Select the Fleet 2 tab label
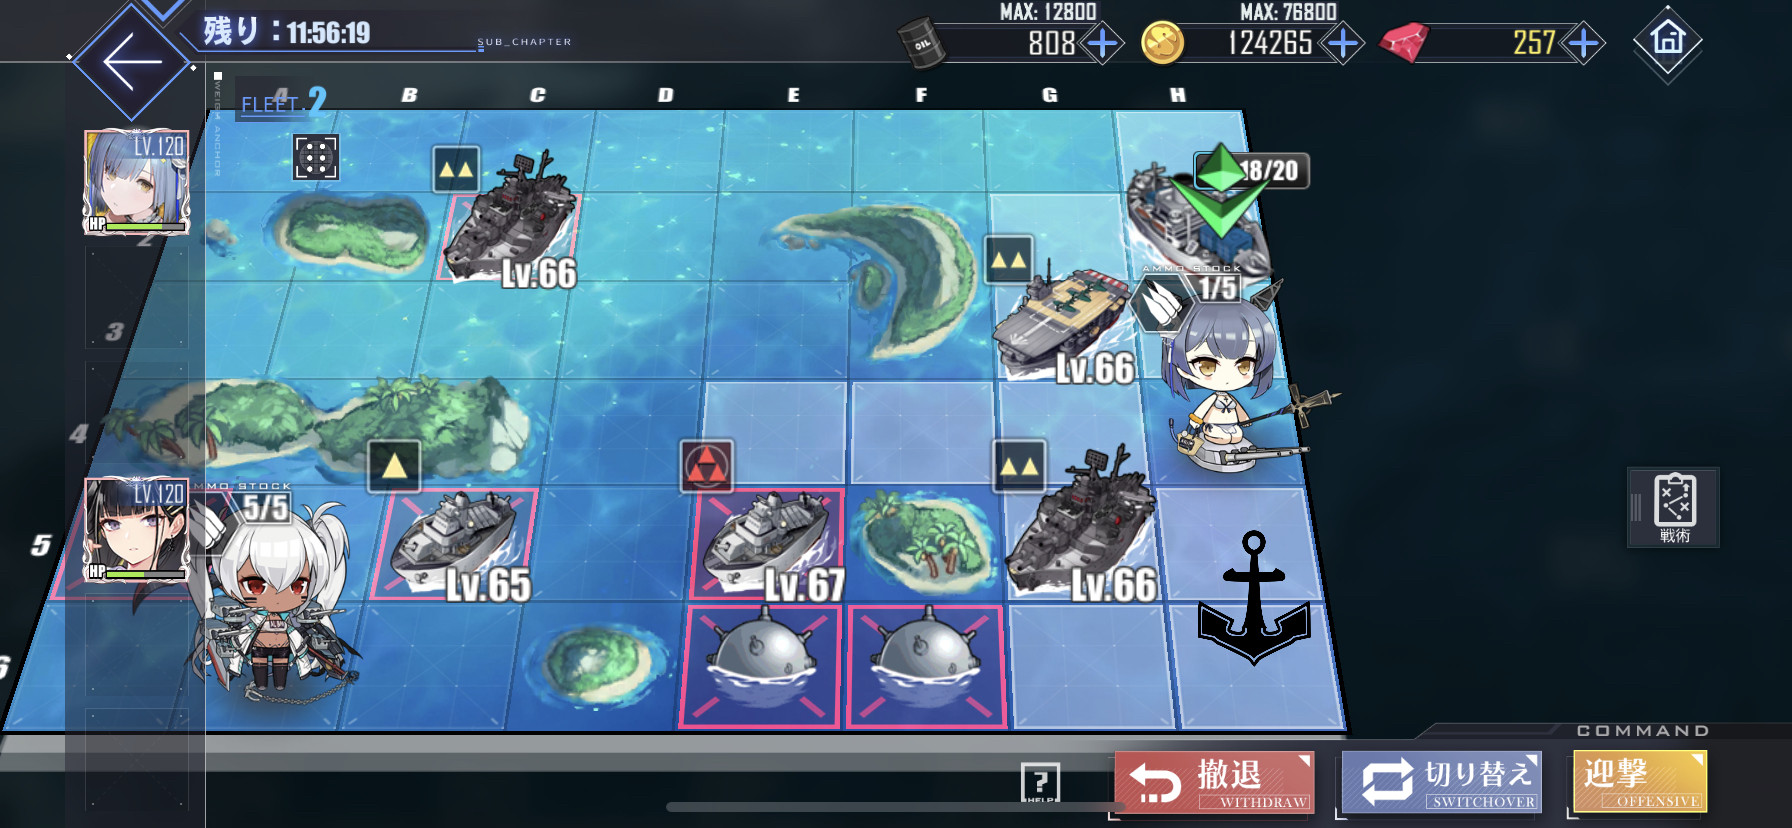This screenshot has width=1792, height=828. [x=283, y=102]
